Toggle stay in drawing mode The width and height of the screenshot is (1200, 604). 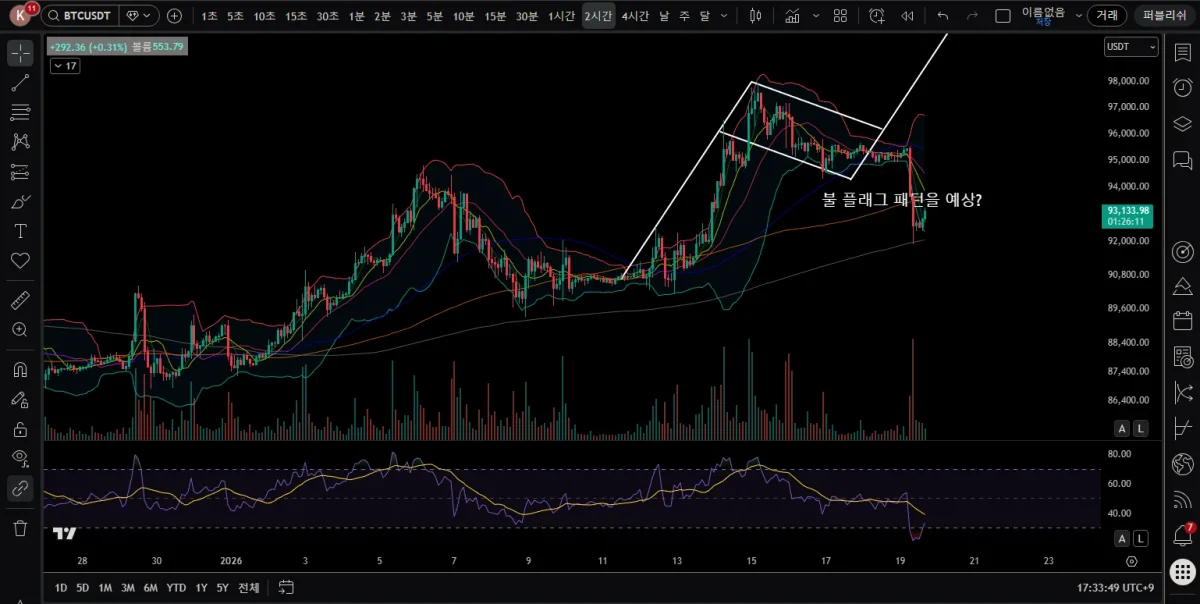[x=20, y=399]
